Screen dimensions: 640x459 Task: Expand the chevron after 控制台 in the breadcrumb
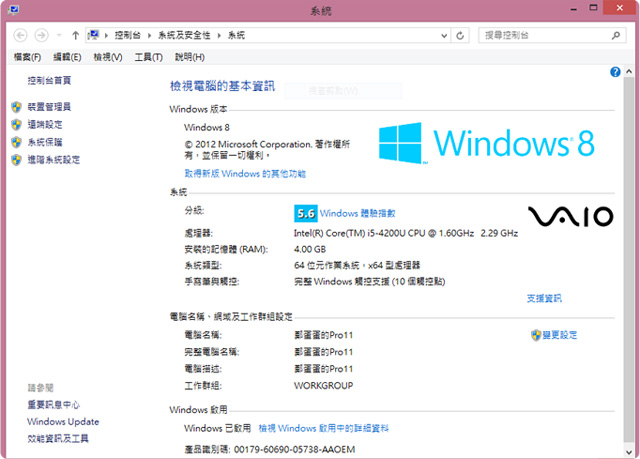149,35
